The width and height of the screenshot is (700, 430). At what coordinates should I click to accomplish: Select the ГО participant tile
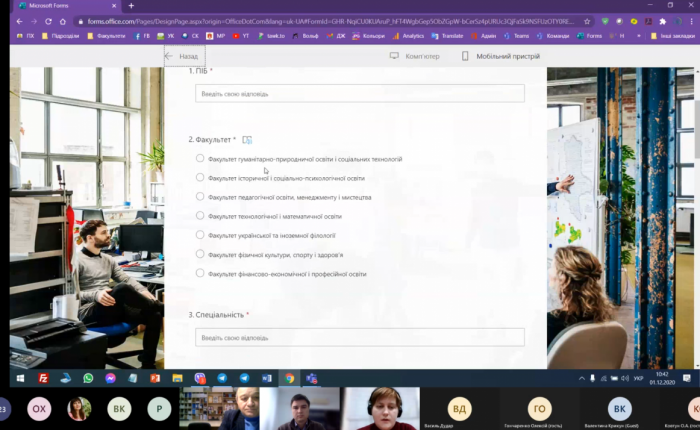pyautogui.click(x=540, y=409)
